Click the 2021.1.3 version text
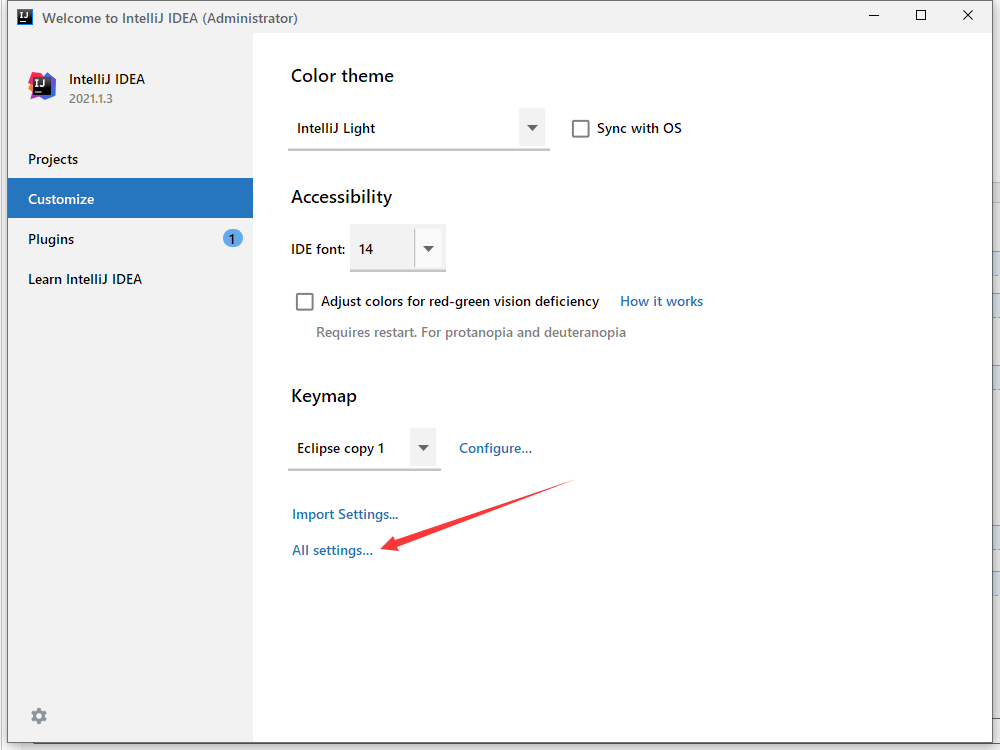 pyautogui.click(x=91, y=99)
